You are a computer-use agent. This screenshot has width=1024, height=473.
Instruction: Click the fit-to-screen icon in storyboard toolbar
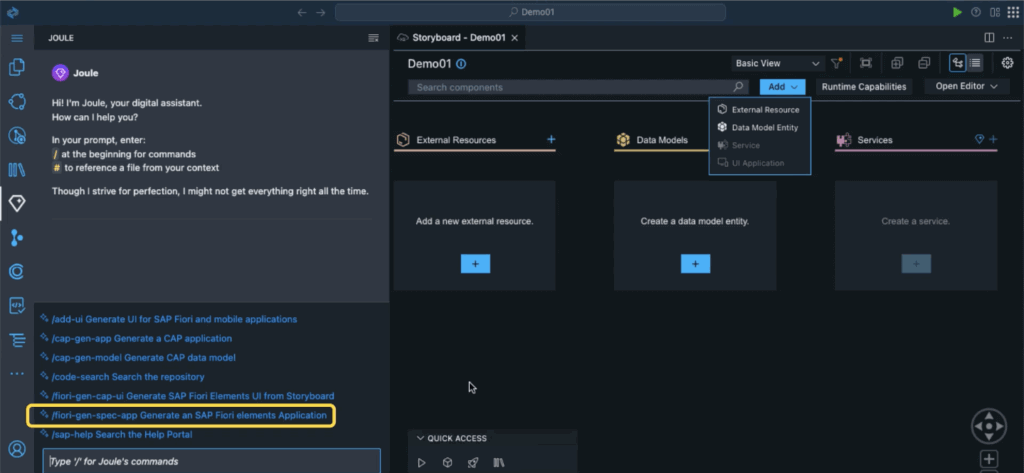[866, 63]
